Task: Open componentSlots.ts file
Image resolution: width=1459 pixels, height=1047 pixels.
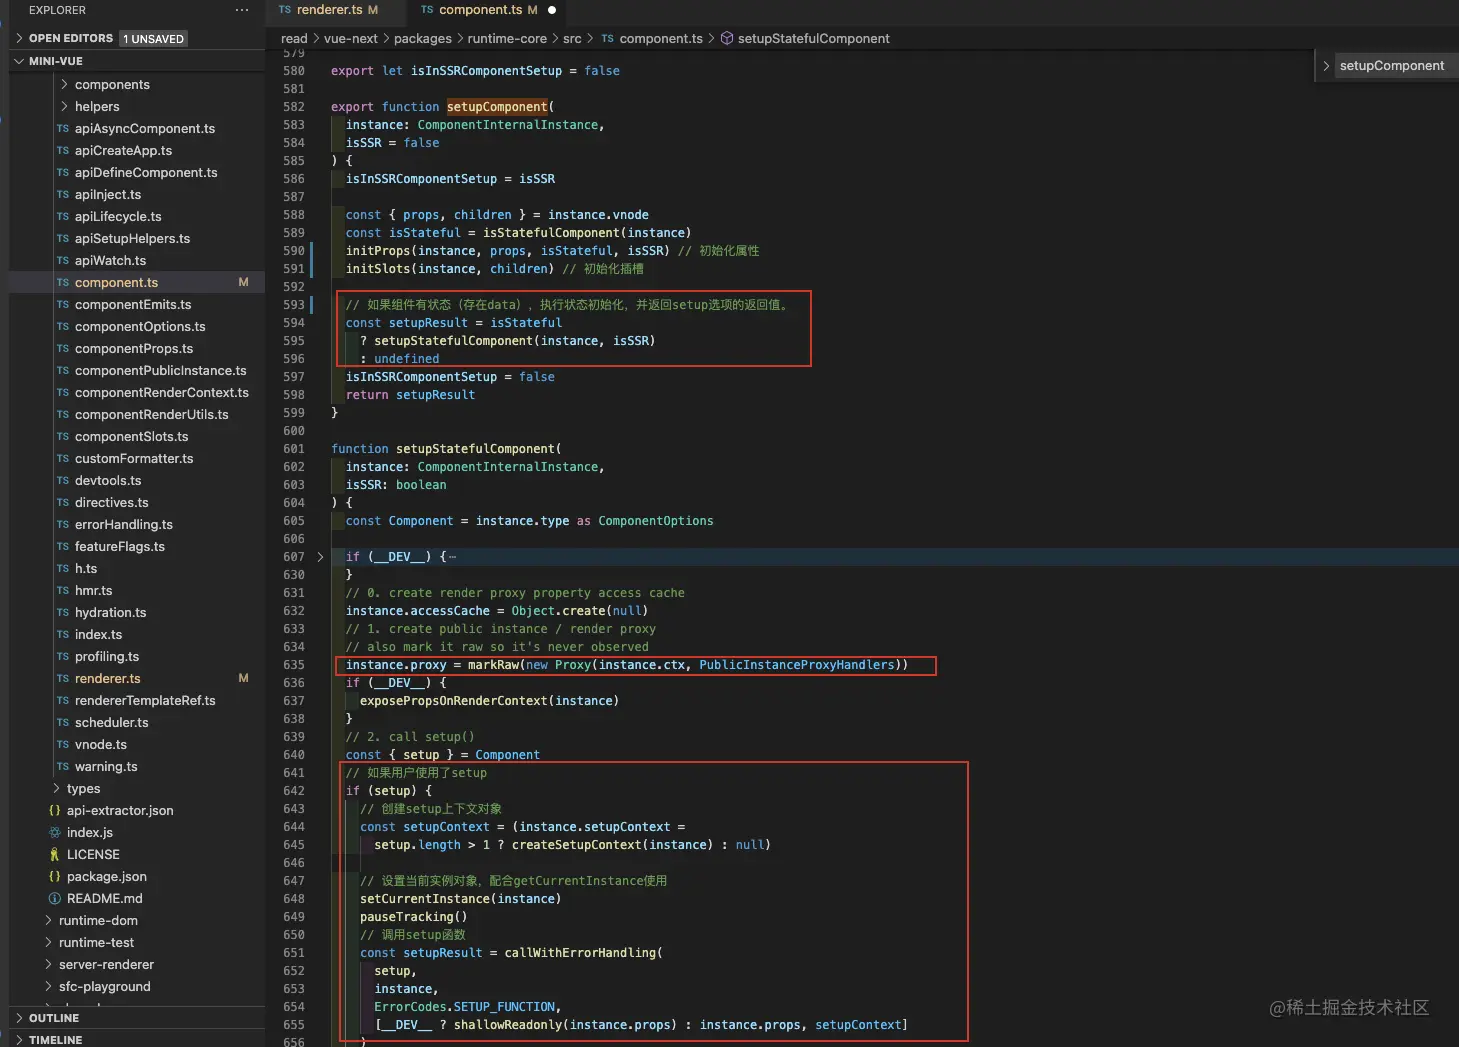Action: 132,437
